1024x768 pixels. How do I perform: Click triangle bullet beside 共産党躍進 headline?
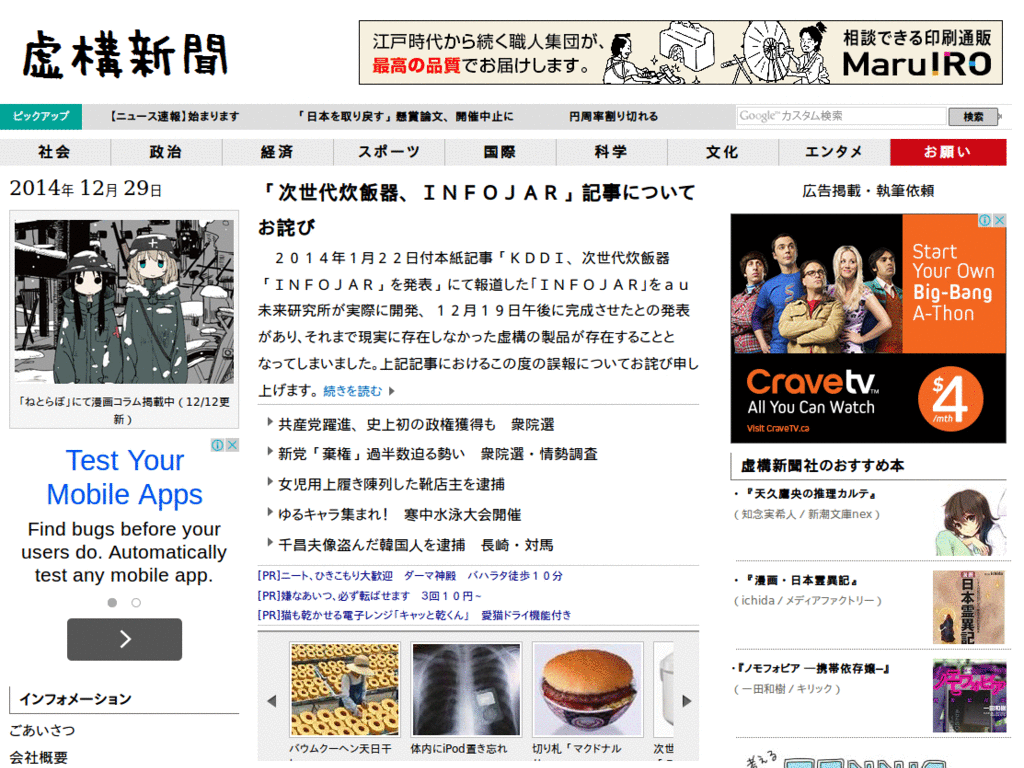[x=270, y=423]
